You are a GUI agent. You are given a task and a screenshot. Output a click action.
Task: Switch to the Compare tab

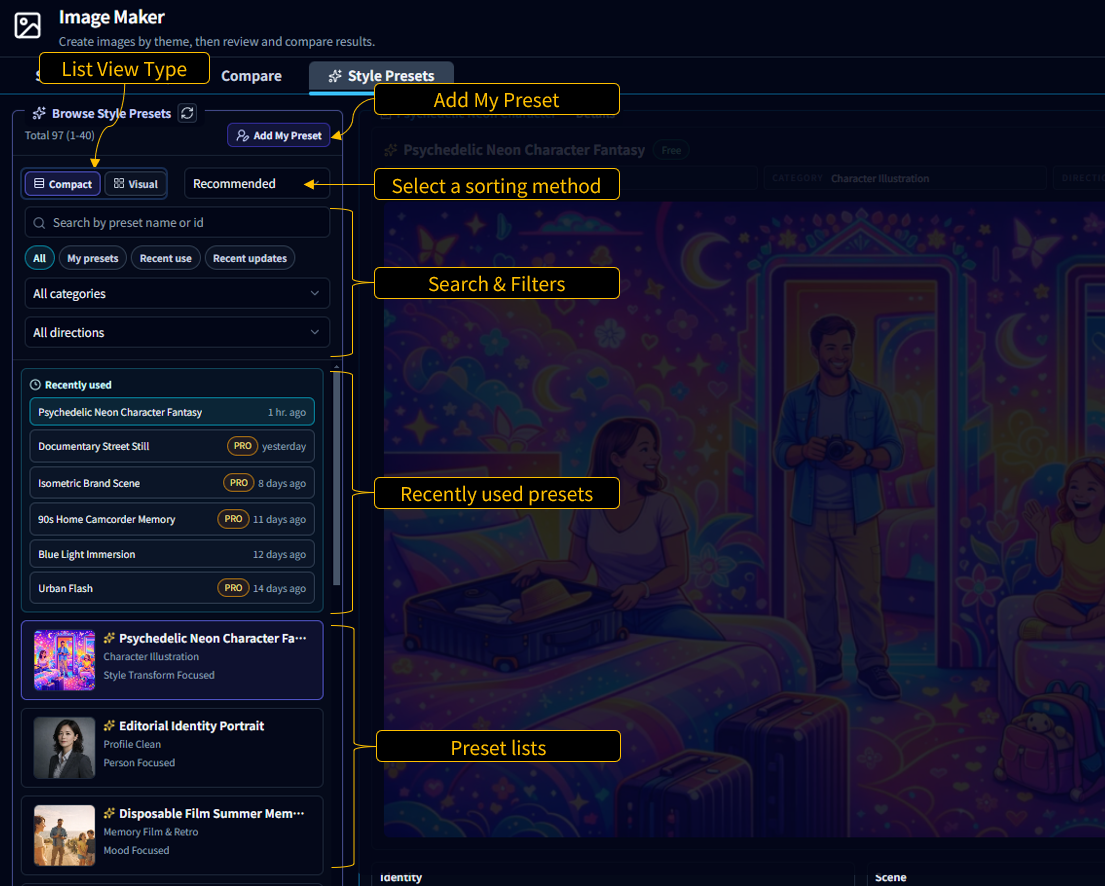tap(251, 75)
